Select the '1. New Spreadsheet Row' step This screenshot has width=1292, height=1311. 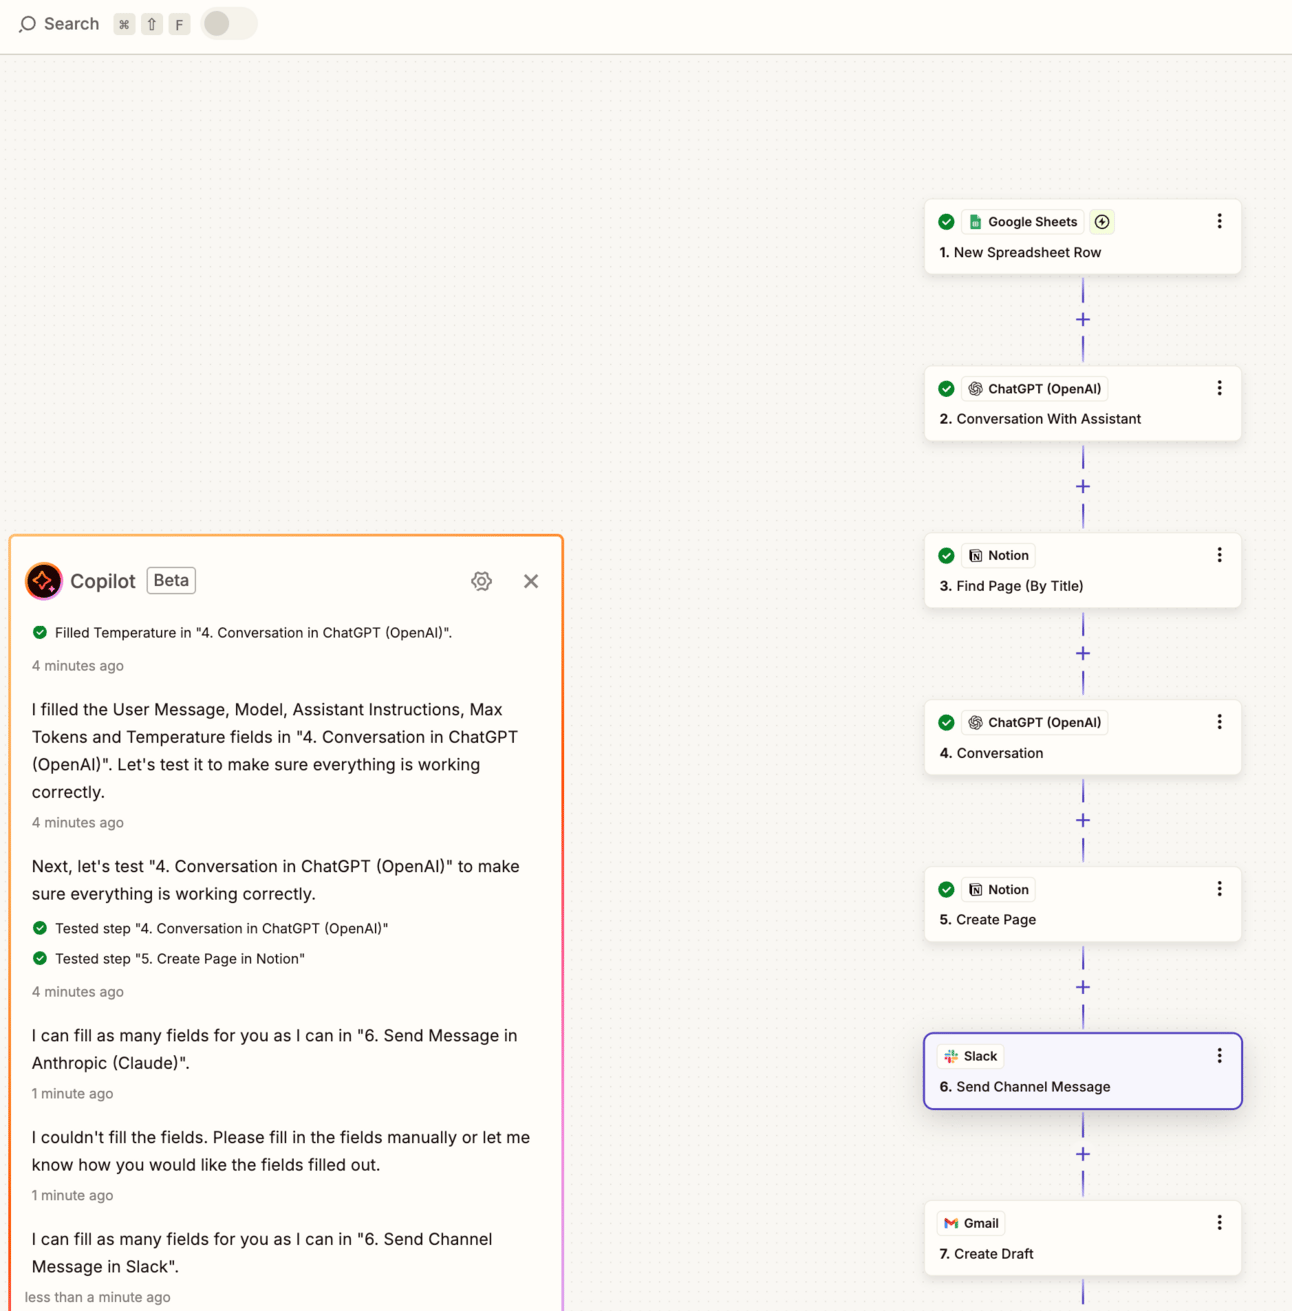[1083, 237]
